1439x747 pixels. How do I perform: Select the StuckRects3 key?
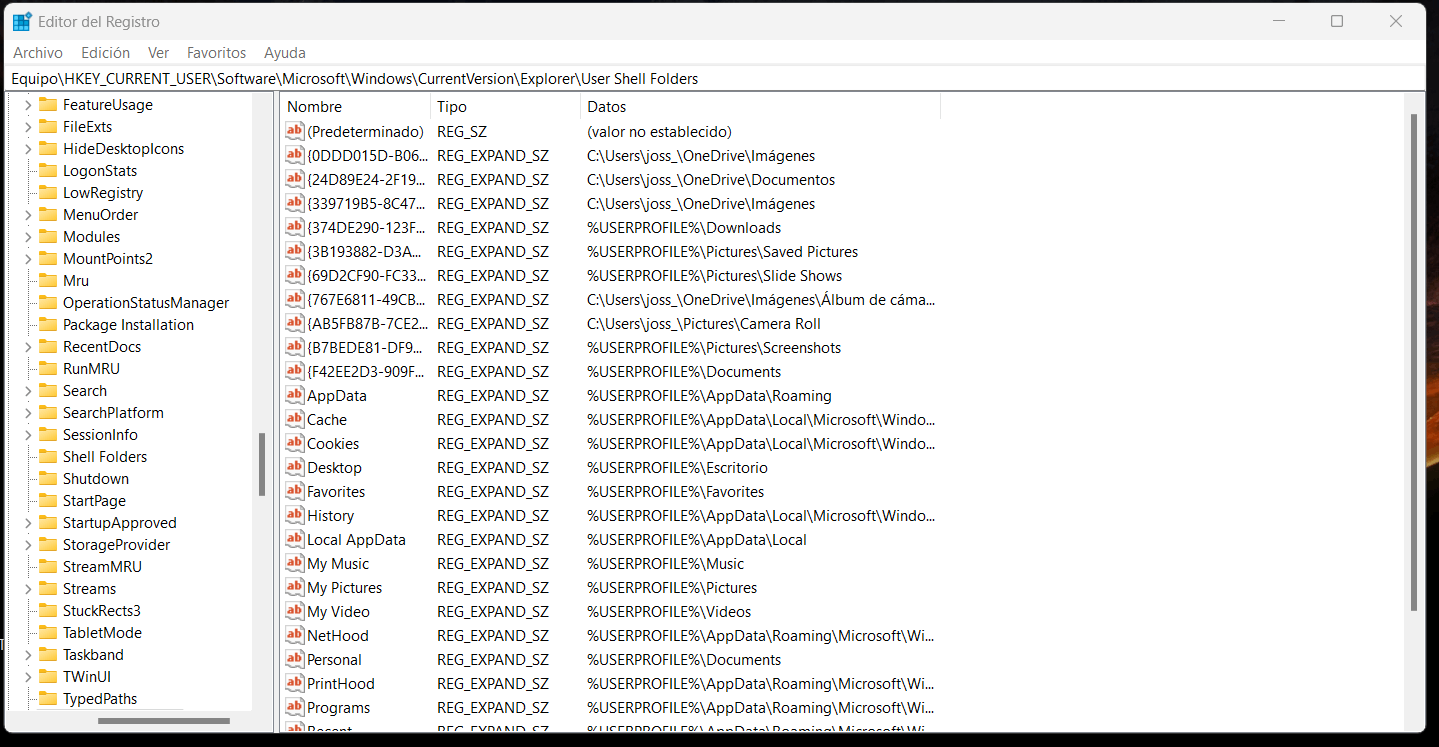(101, 610)
